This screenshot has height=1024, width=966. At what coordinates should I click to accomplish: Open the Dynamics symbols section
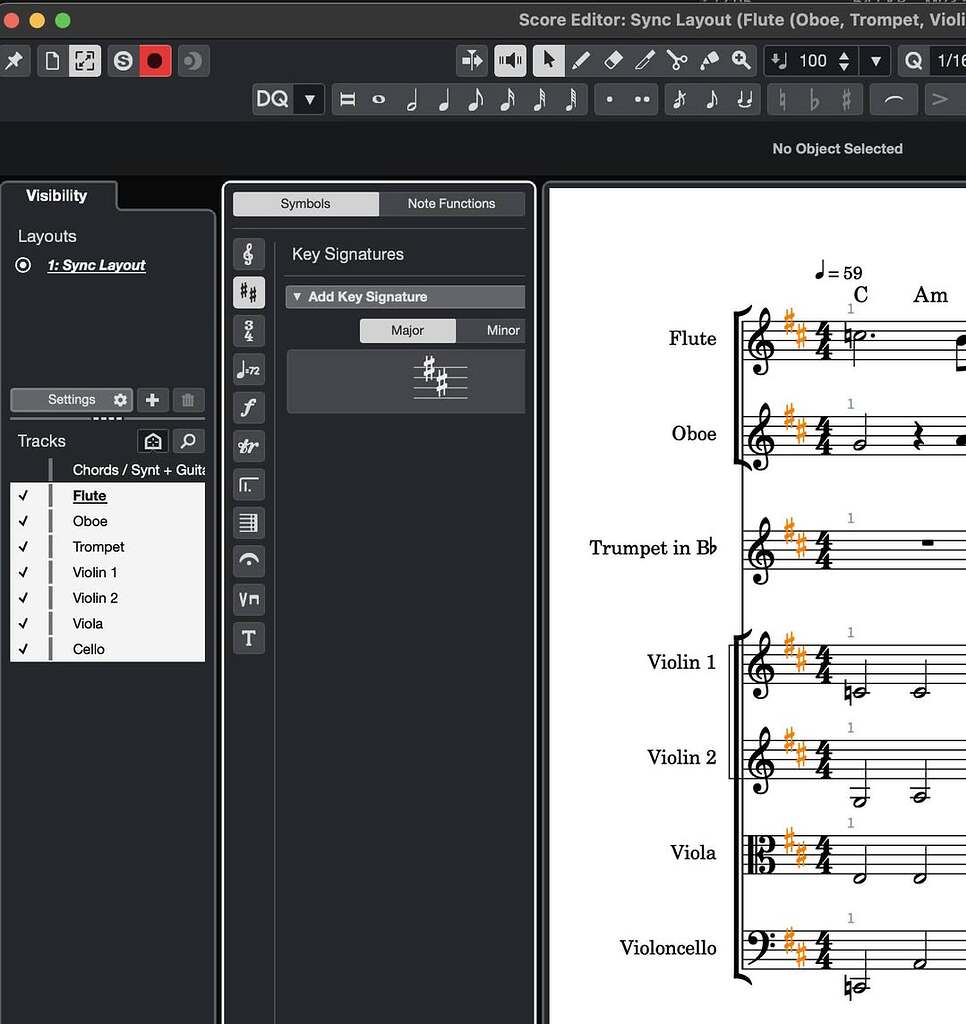point(248,407)
